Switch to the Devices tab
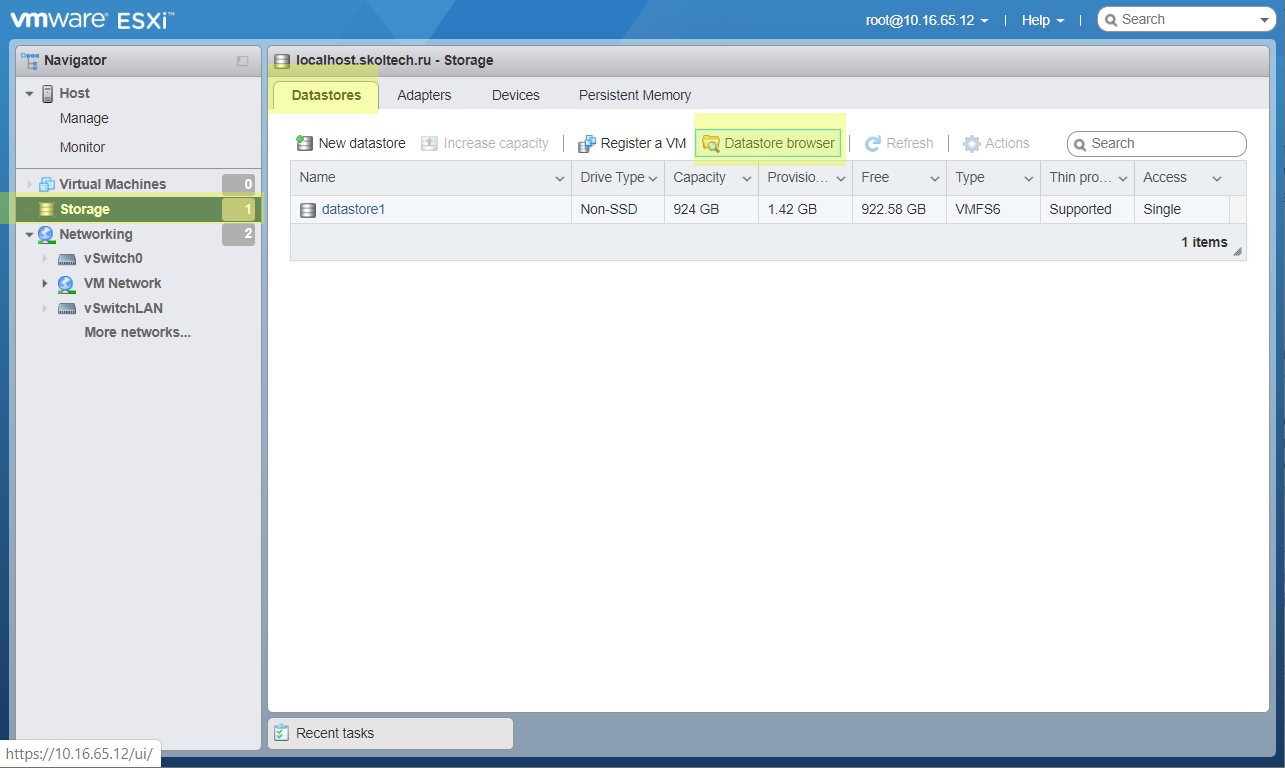 [x=516, y=95]
